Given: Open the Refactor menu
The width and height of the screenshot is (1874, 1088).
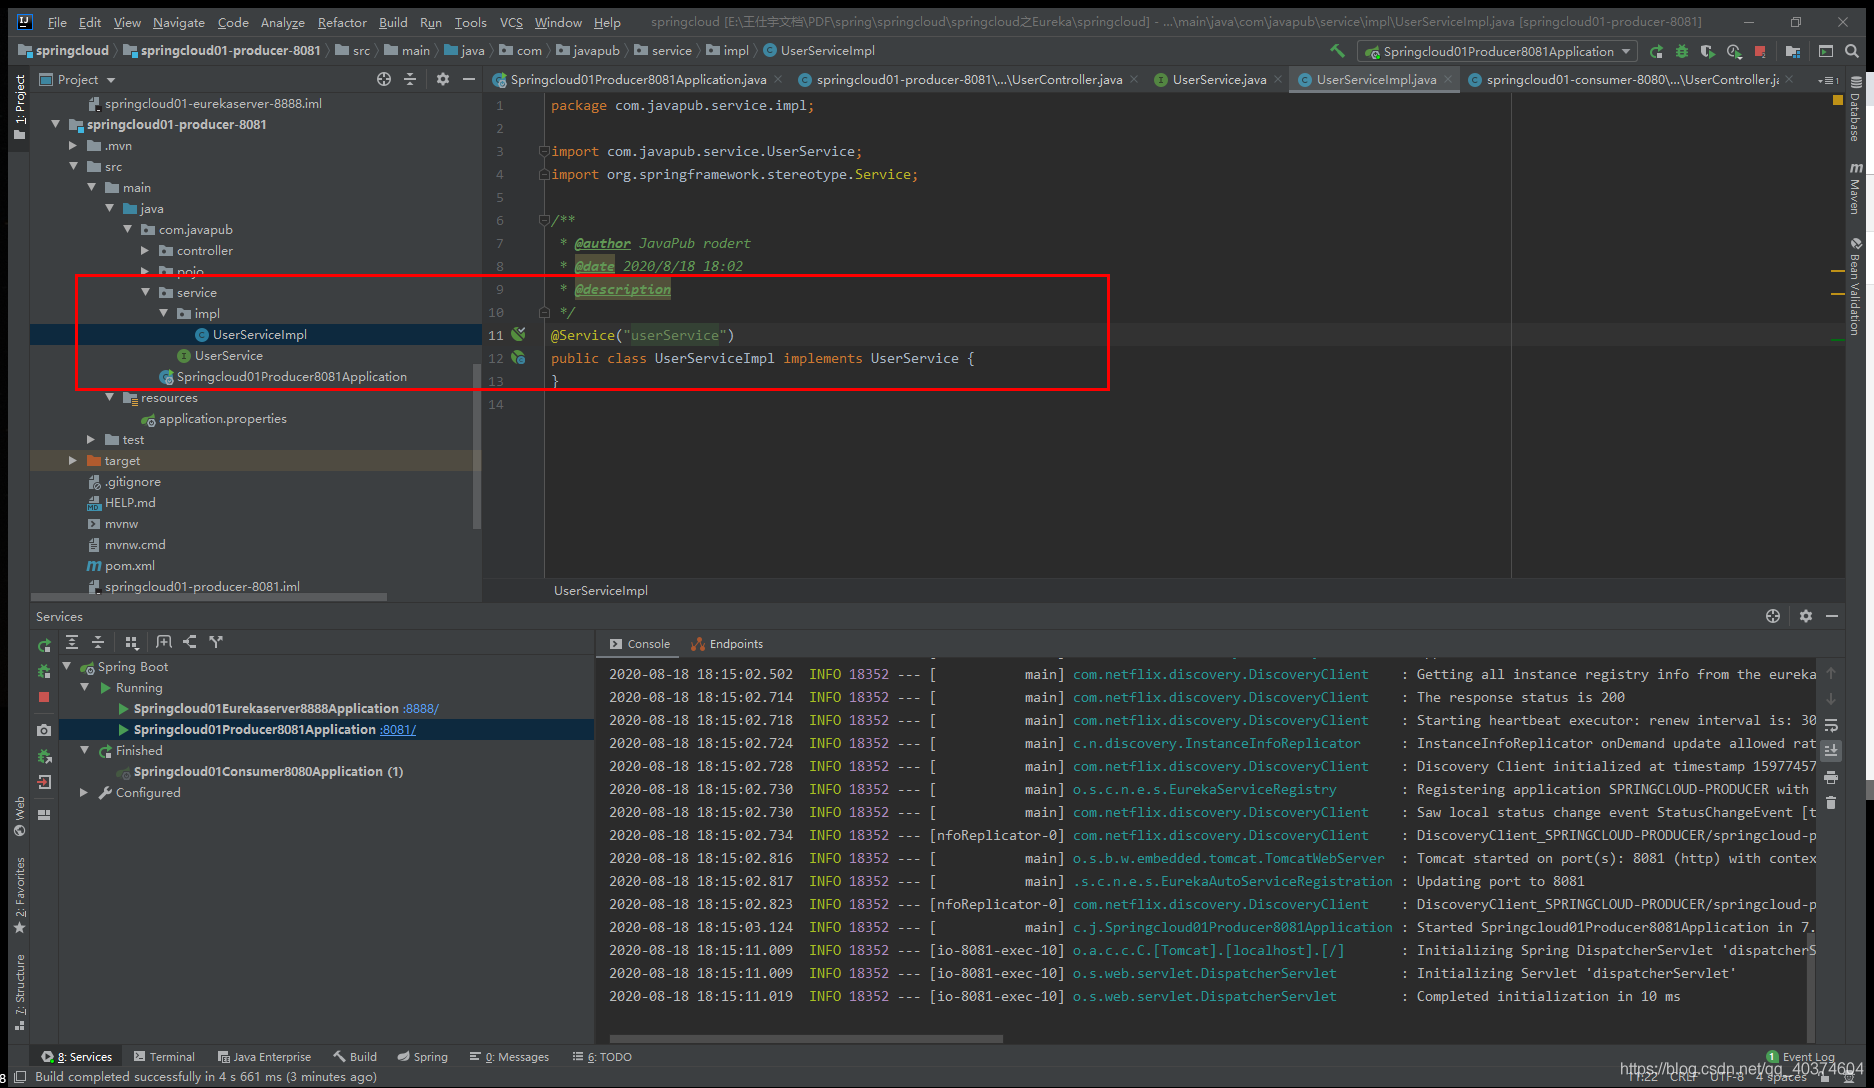Looking at the screenshot, I should pos(342,22).
